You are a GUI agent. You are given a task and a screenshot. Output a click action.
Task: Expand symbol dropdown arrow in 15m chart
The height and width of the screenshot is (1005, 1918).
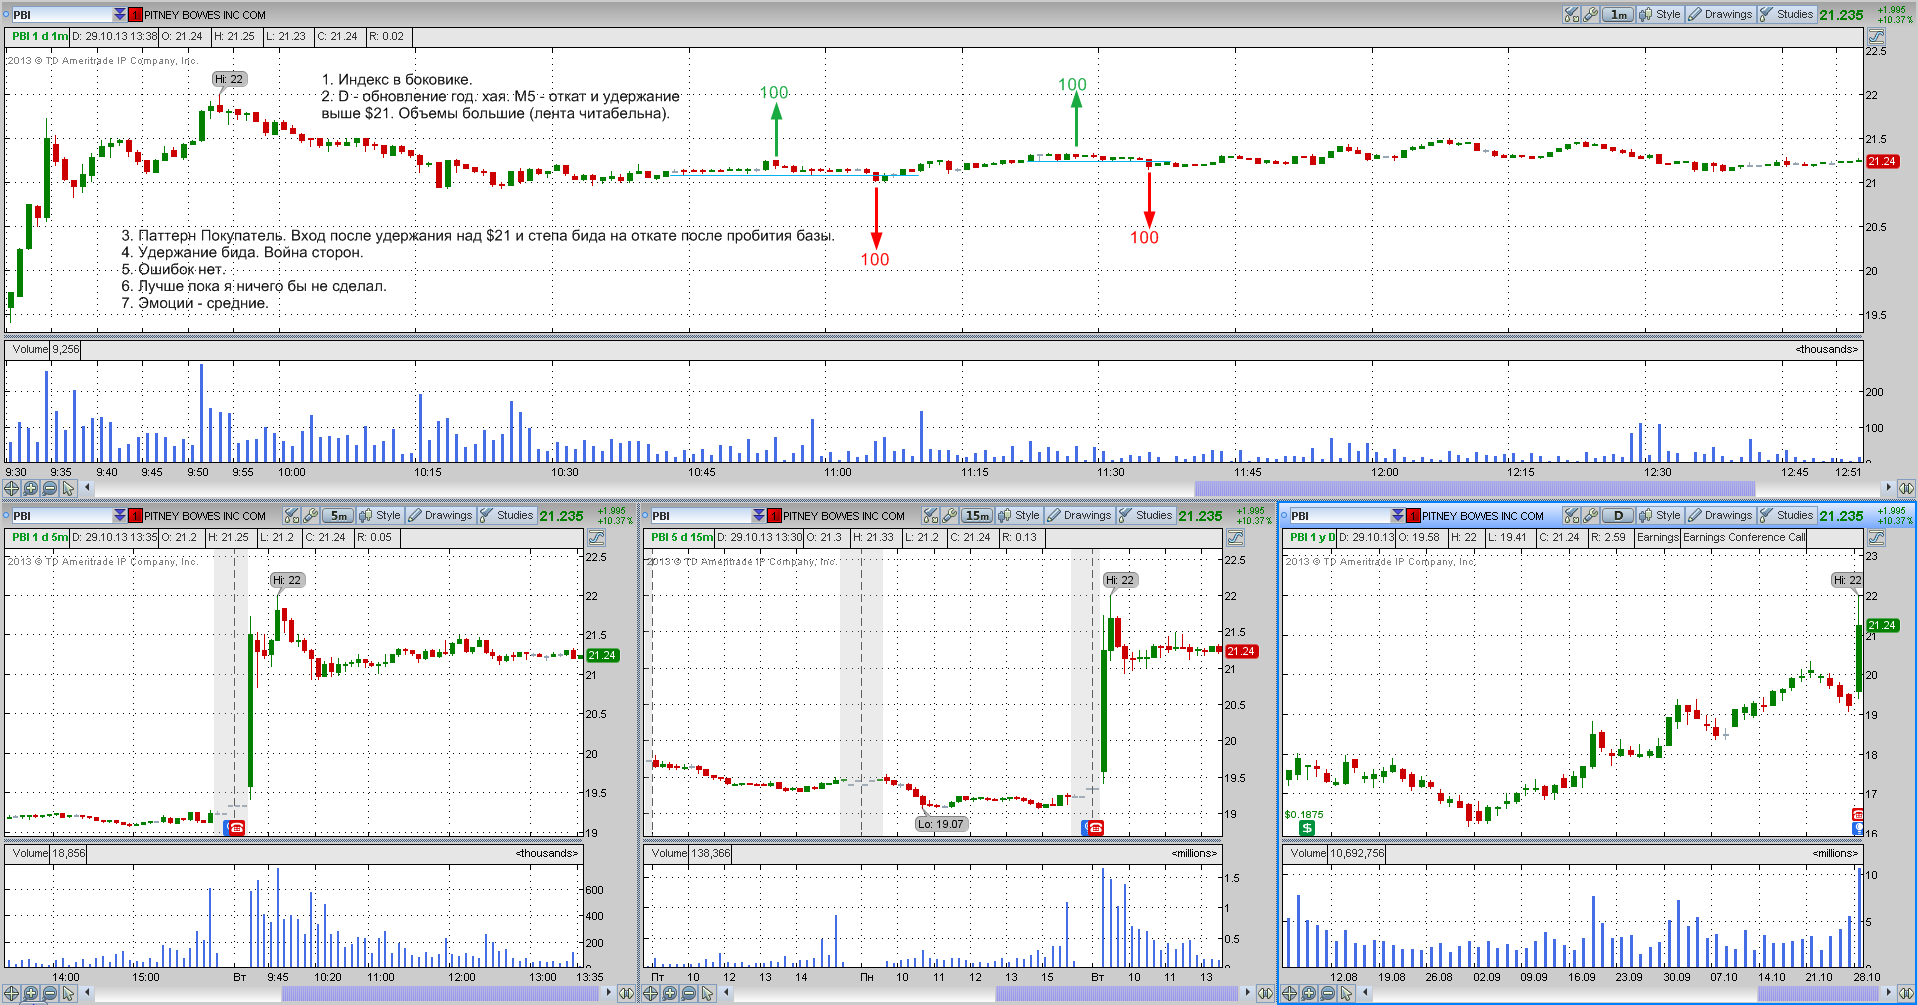[759, 516]
